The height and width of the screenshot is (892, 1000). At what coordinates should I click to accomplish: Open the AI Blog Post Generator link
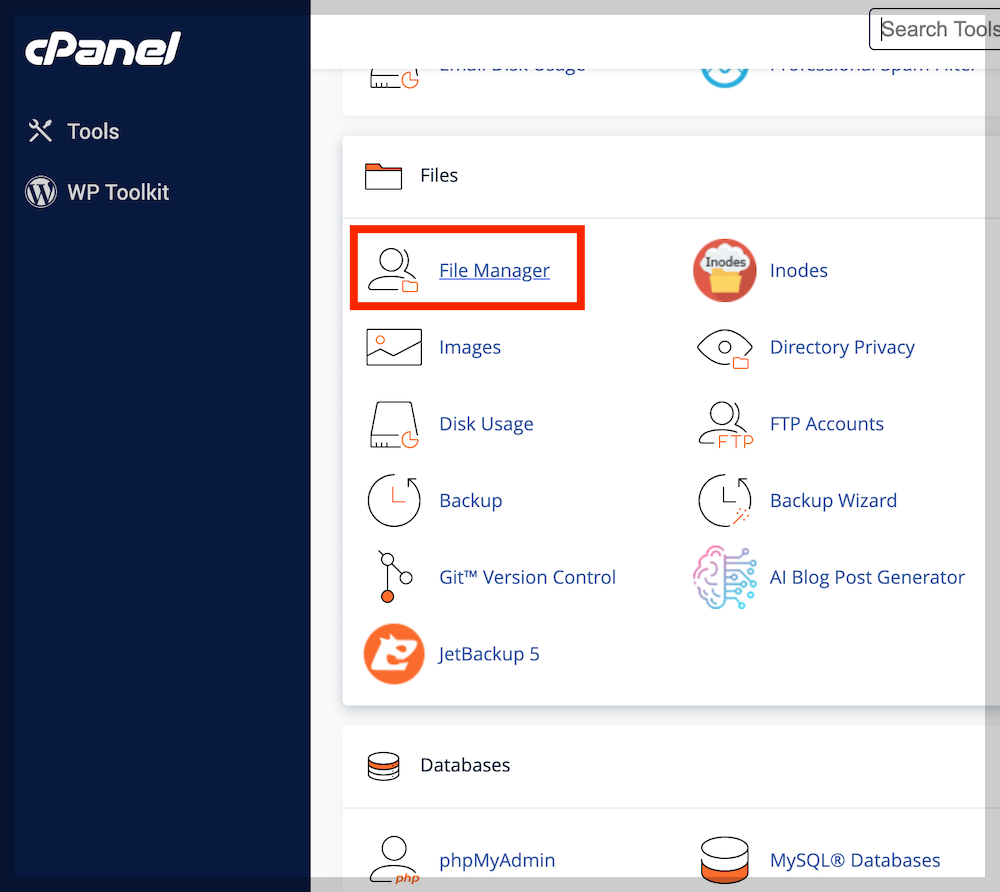point(867,577)
